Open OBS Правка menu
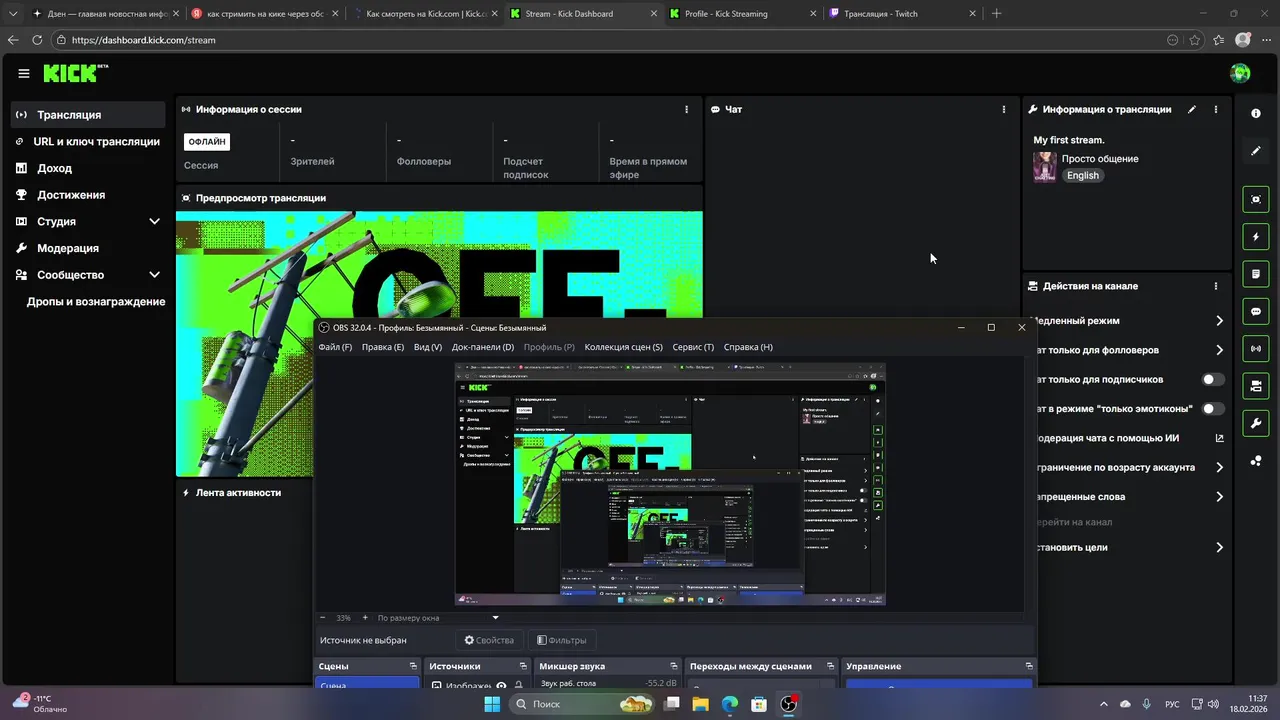Screen dimensions: 1280x720 pyautogui.click(x=383, y=347)
